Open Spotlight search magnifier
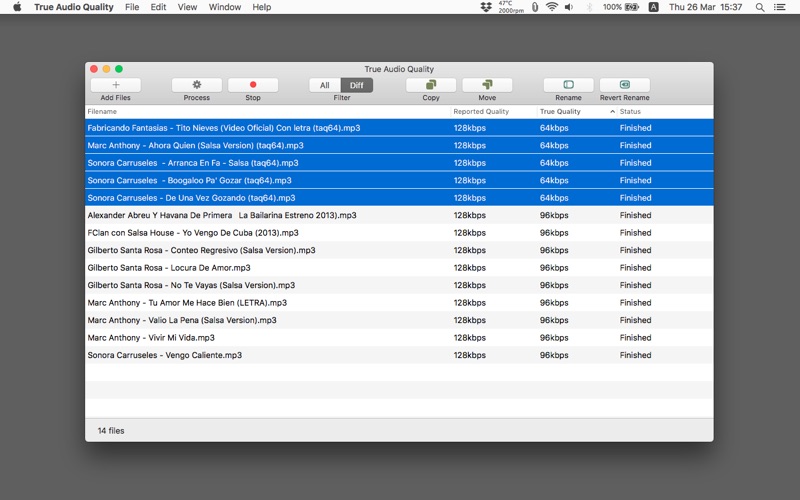The width and height of the screenshot is (800, 500). pyautogui.click(x=760, y=7)
